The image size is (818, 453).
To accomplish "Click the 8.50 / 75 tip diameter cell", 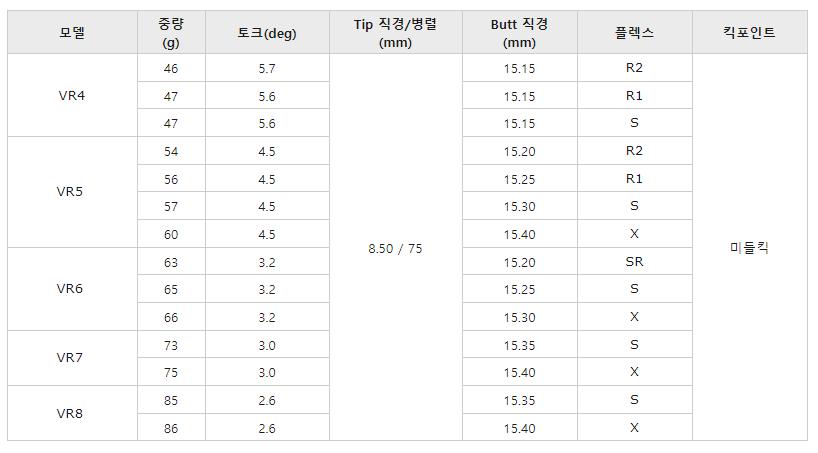I will [x=395, y=248].
